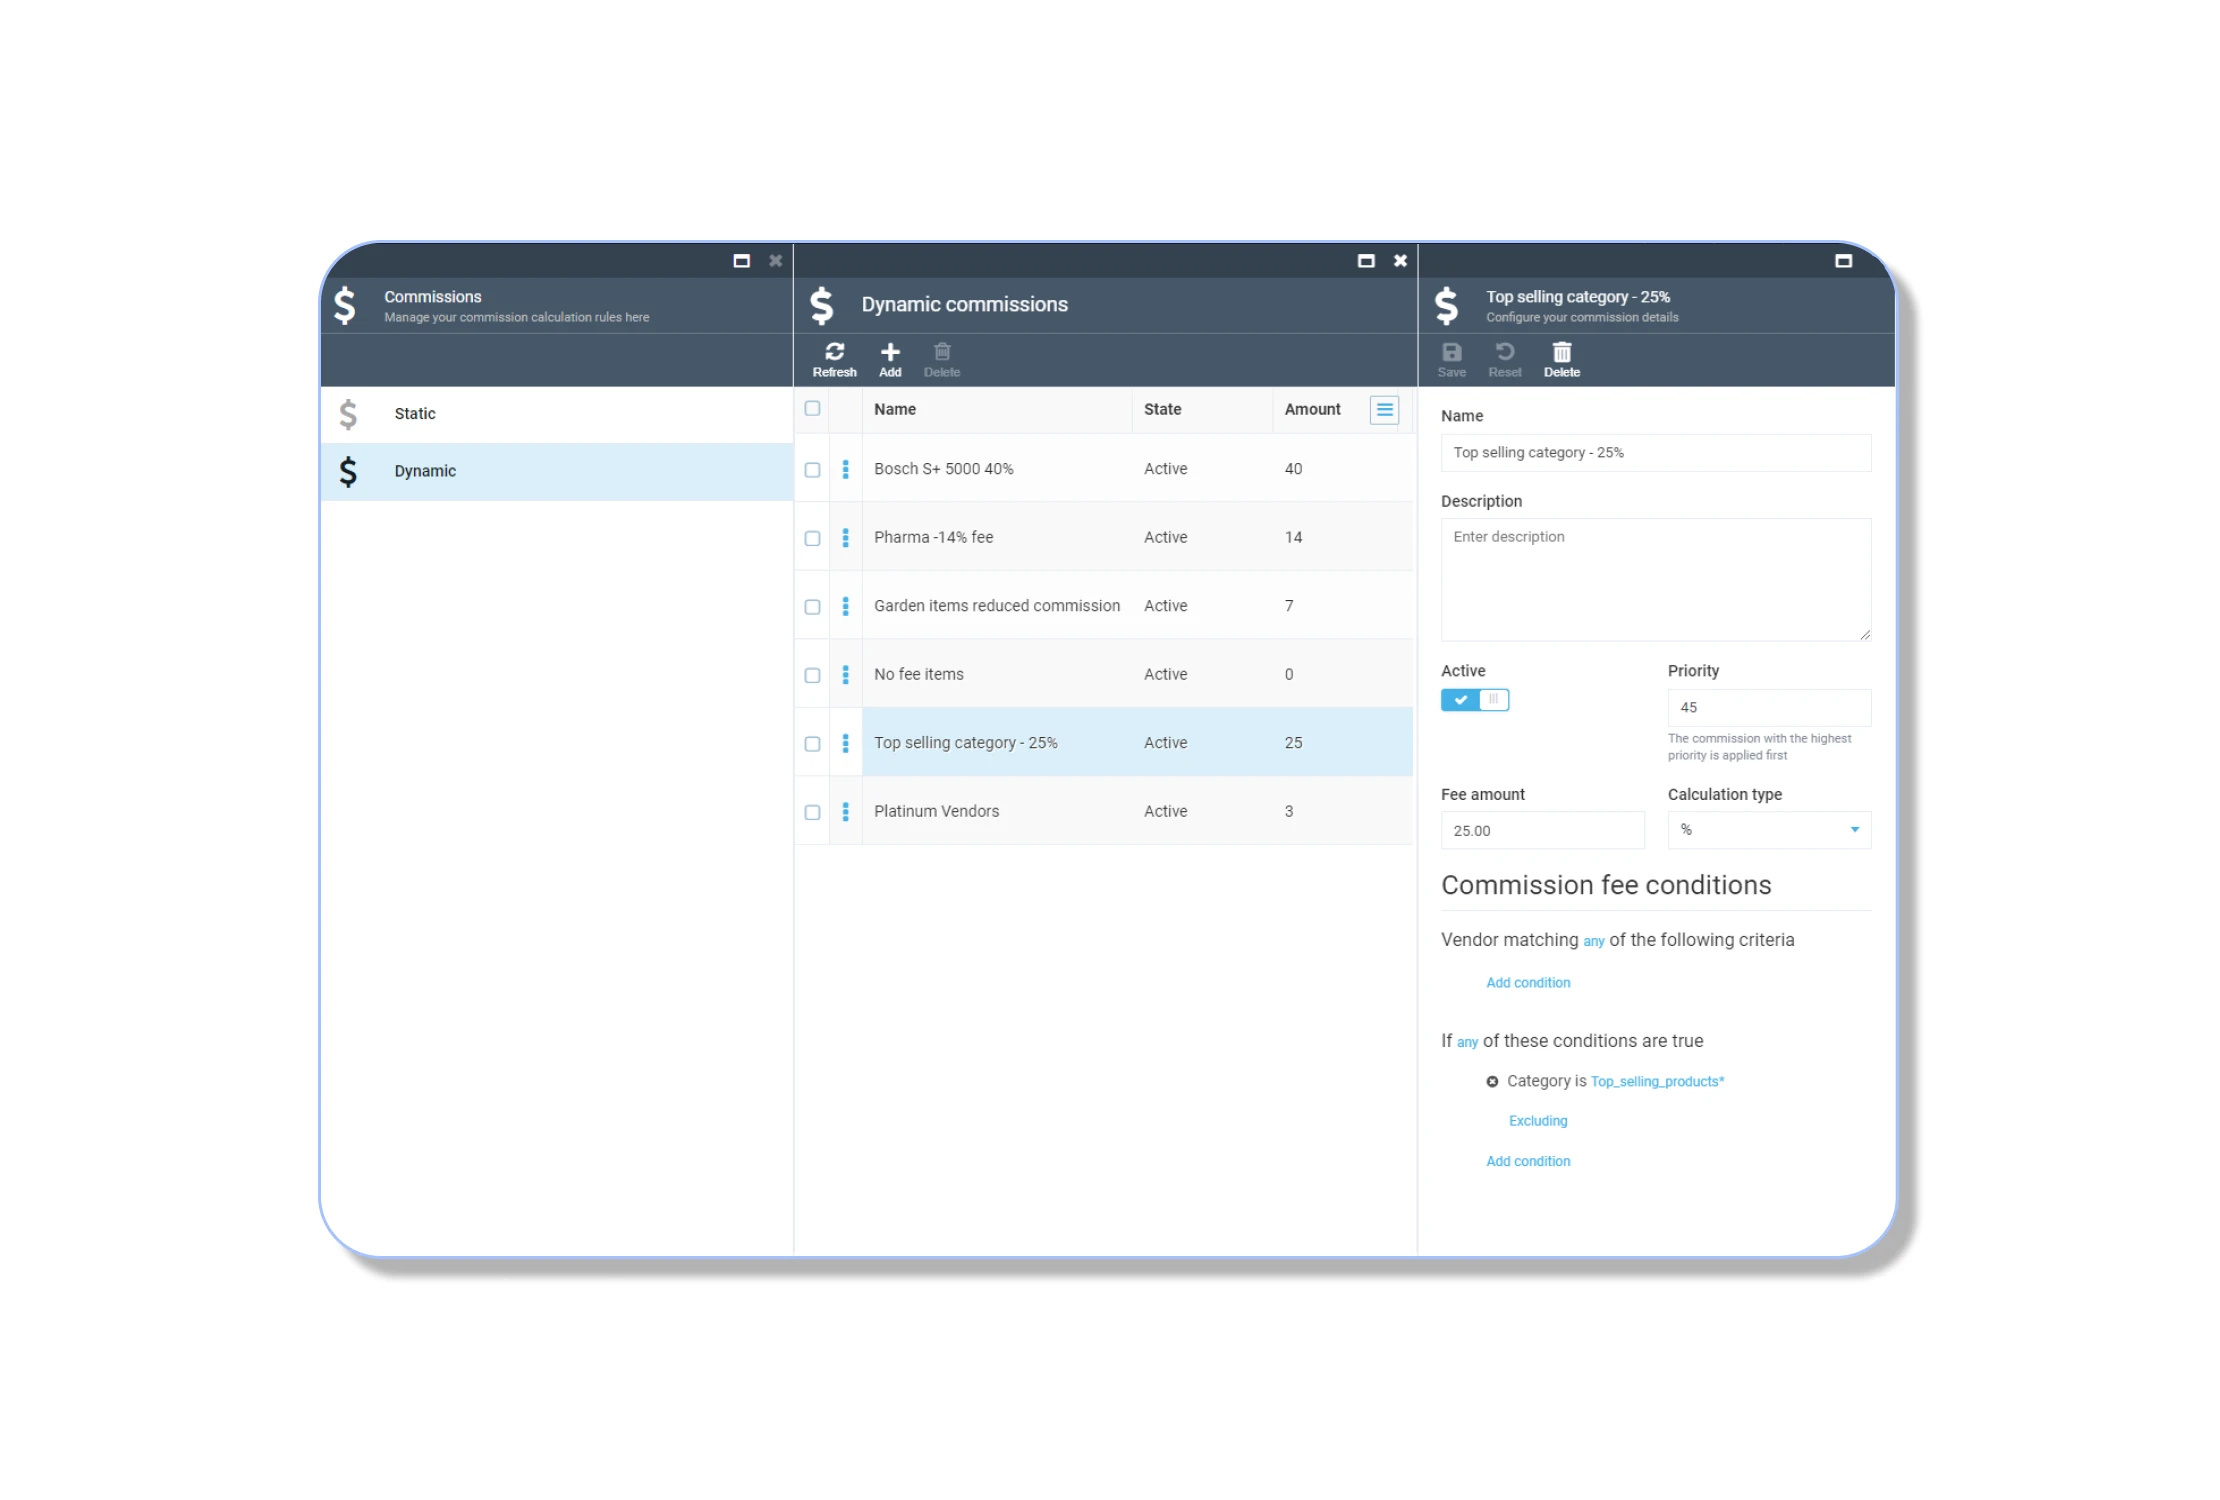Click dollar icon next to Static
This screenshot has width=2220, height=1500.
click(348, 414)
